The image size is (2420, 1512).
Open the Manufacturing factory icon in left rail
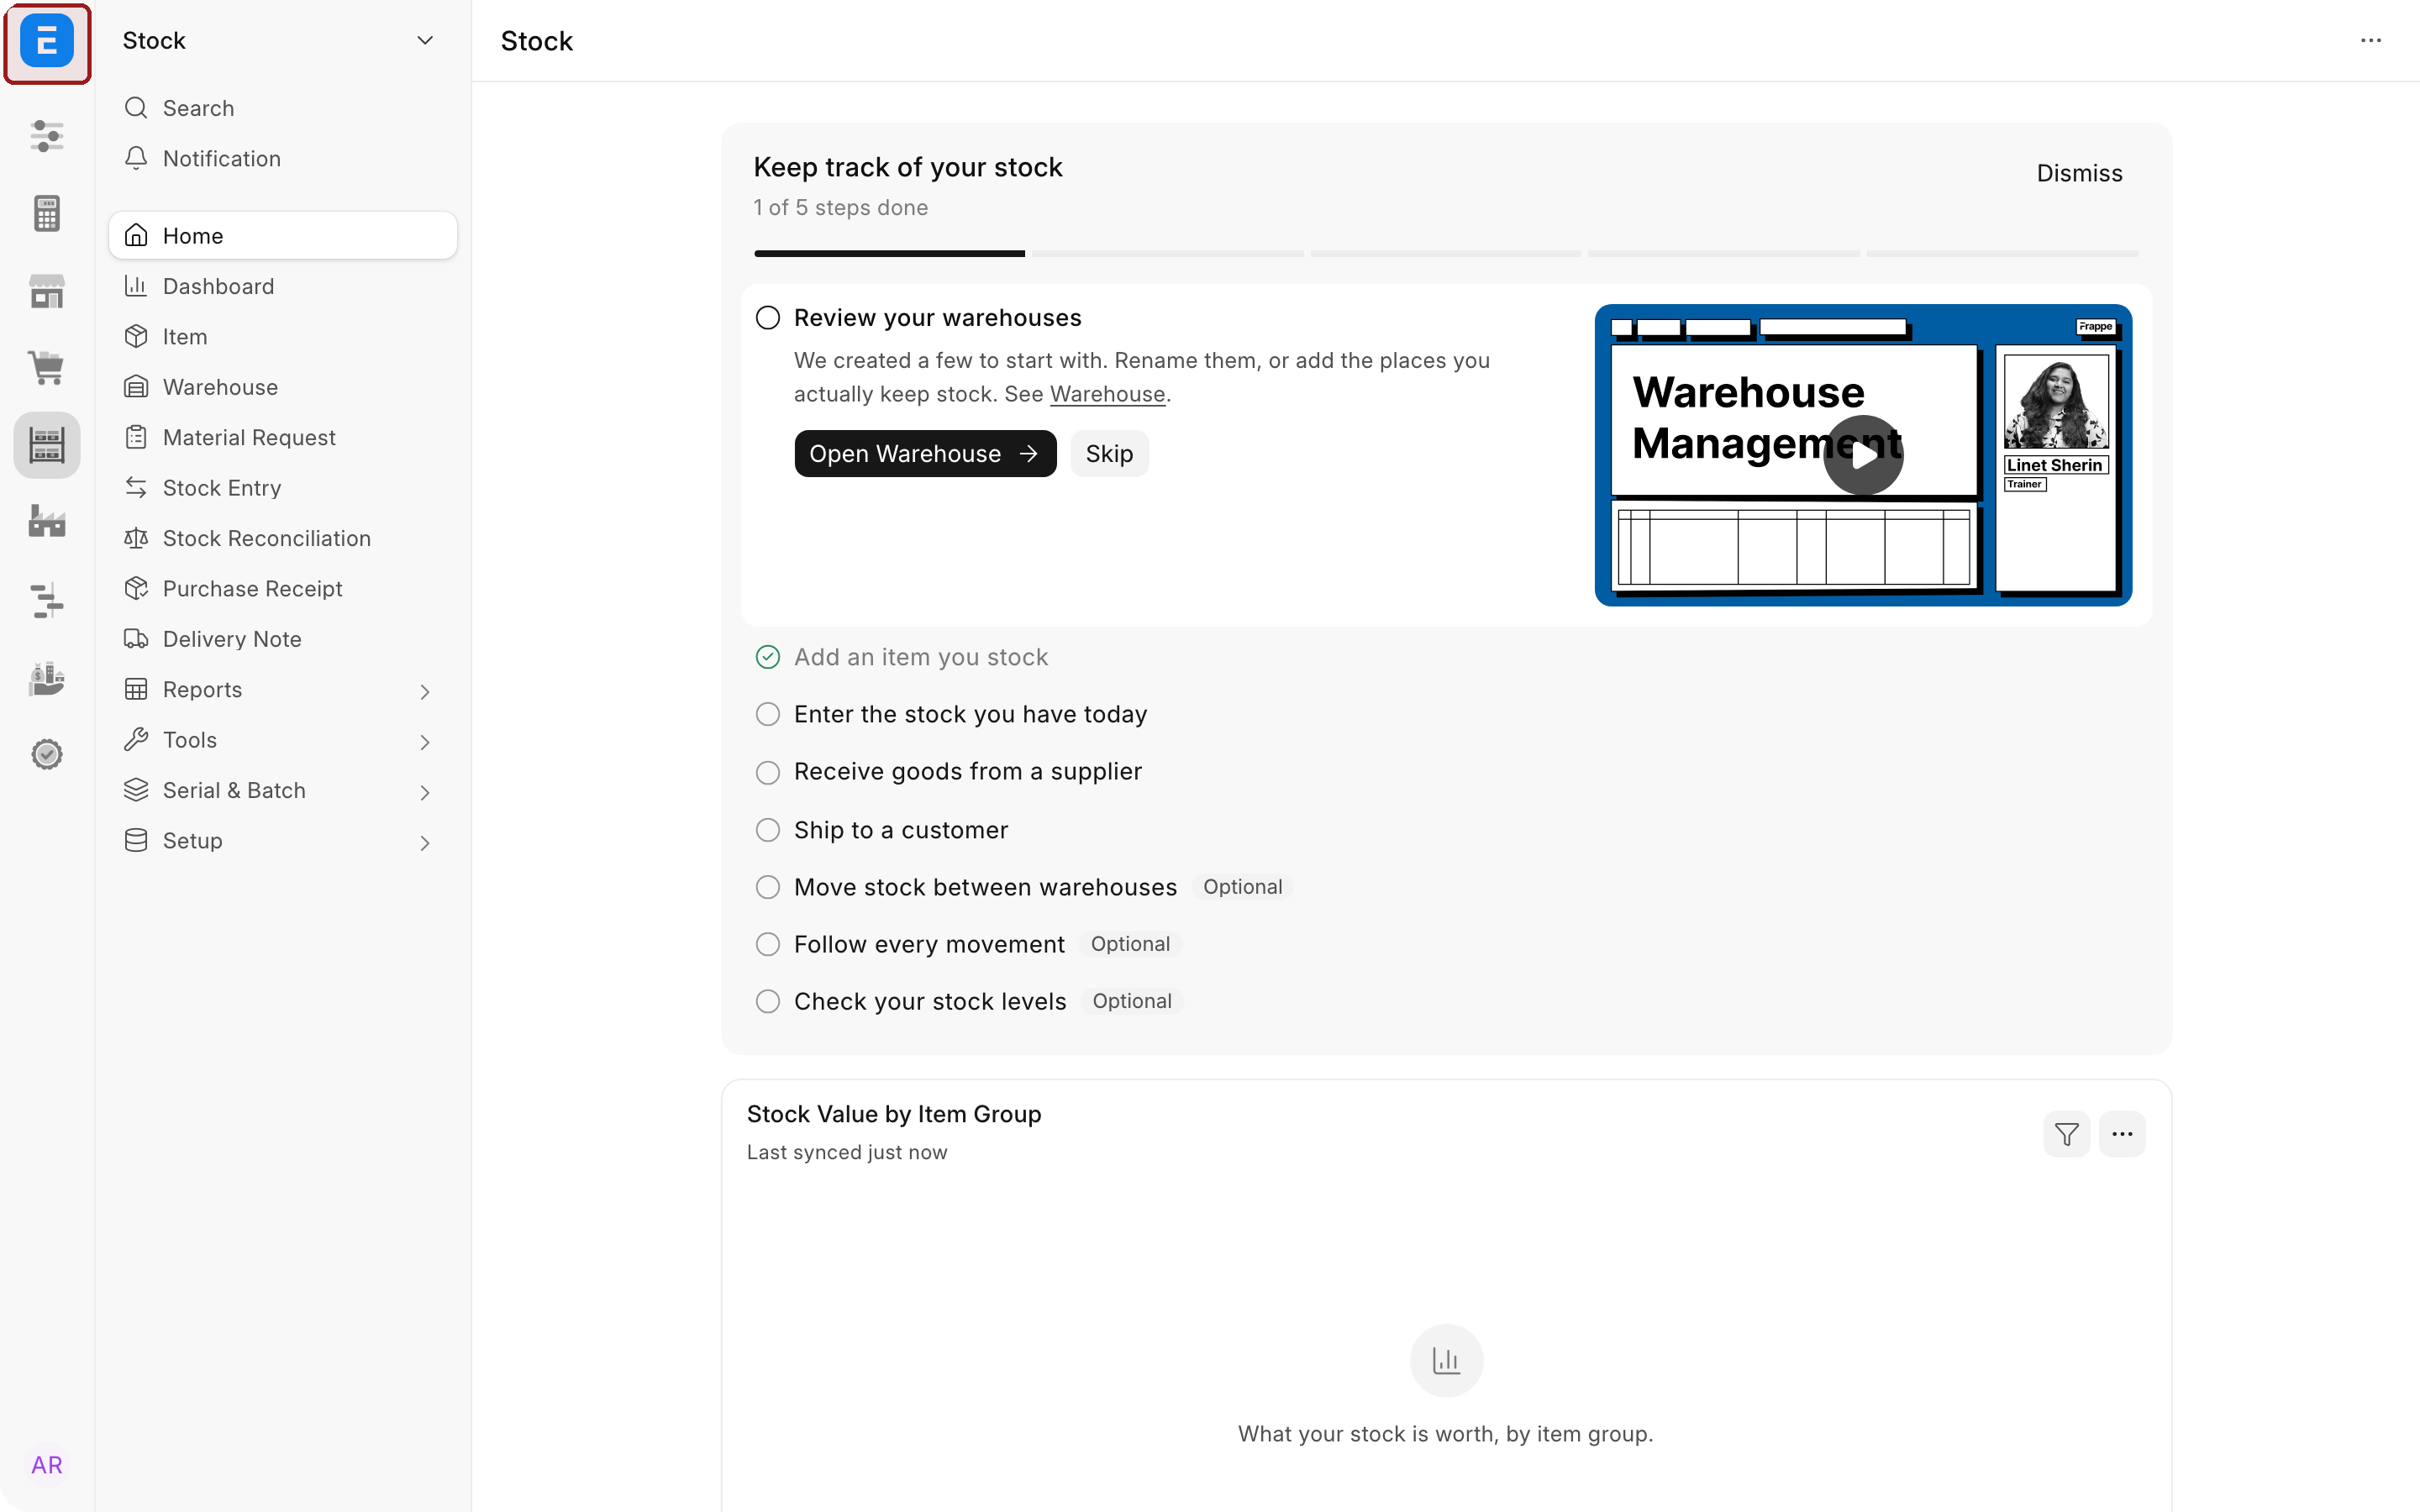[x=47, y=521]
